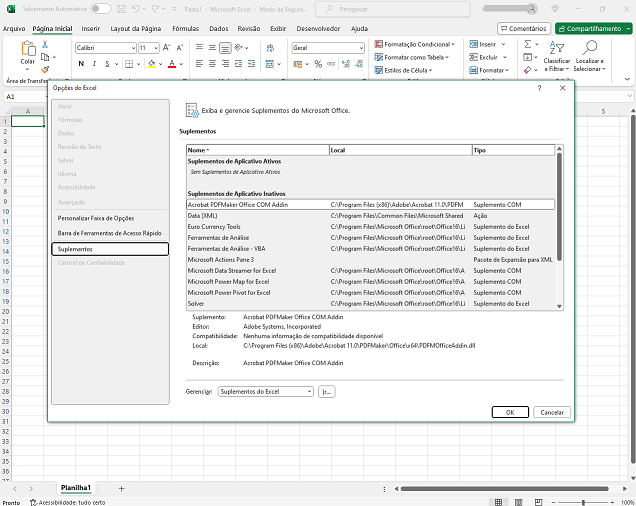Click the percent style icon

click(318, 64)
